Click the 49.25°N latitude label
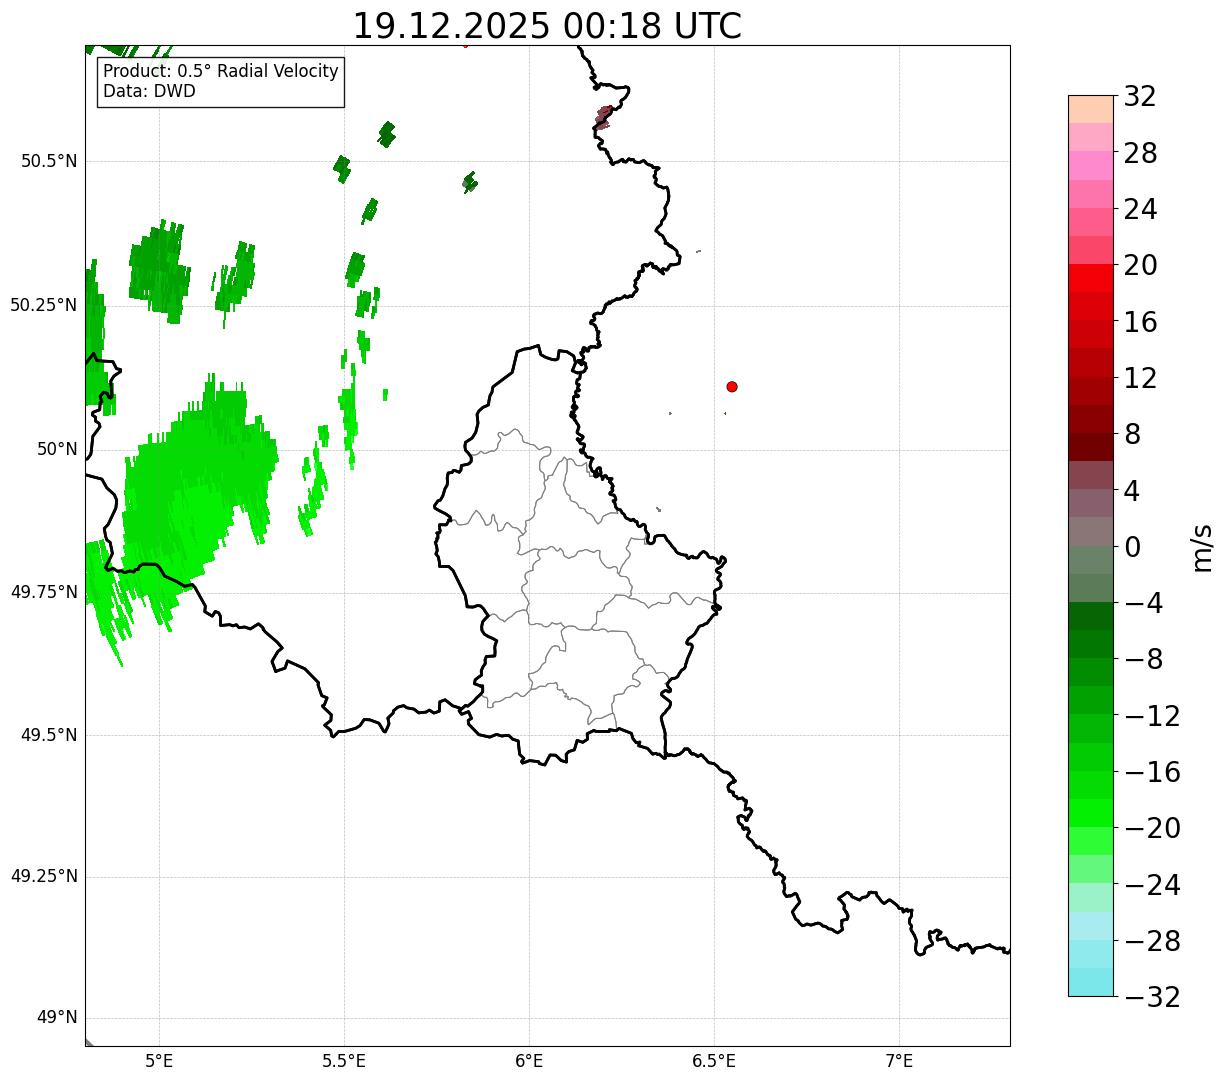1225x1081 pixels. point(43,876)
